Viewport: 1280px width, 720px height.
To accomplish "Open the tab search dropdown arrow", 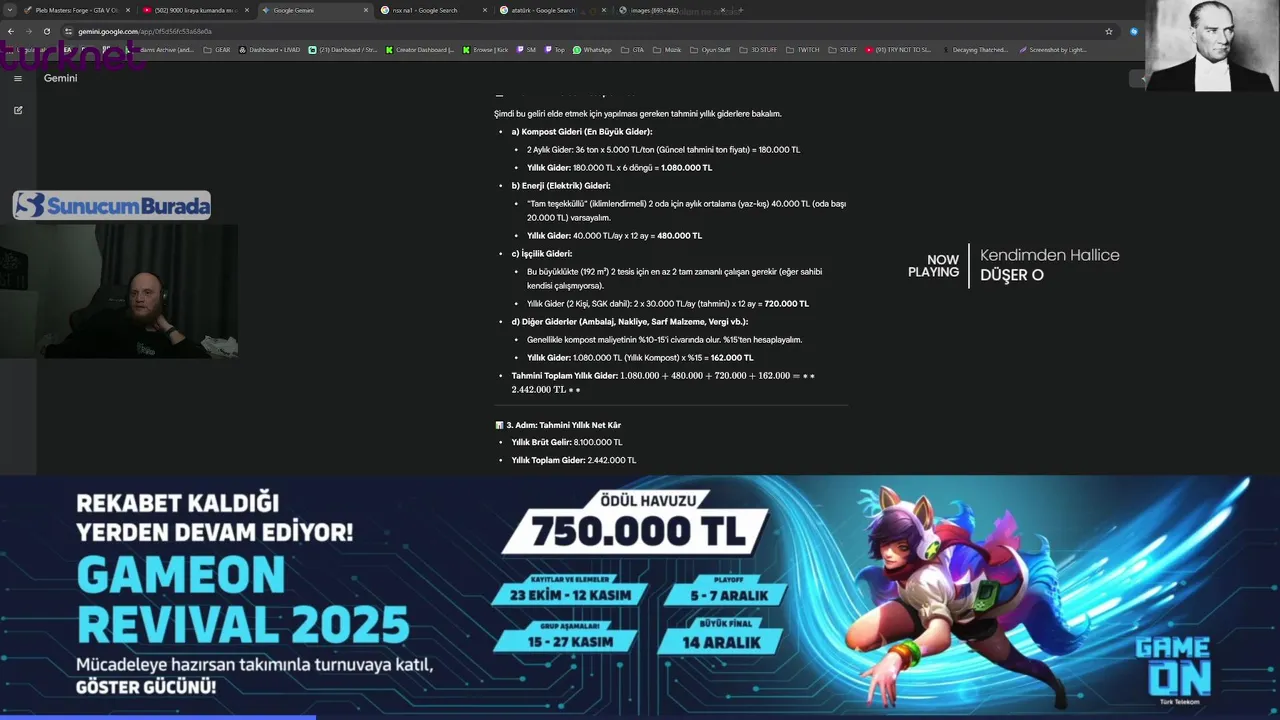I will (x=10, y=10).
